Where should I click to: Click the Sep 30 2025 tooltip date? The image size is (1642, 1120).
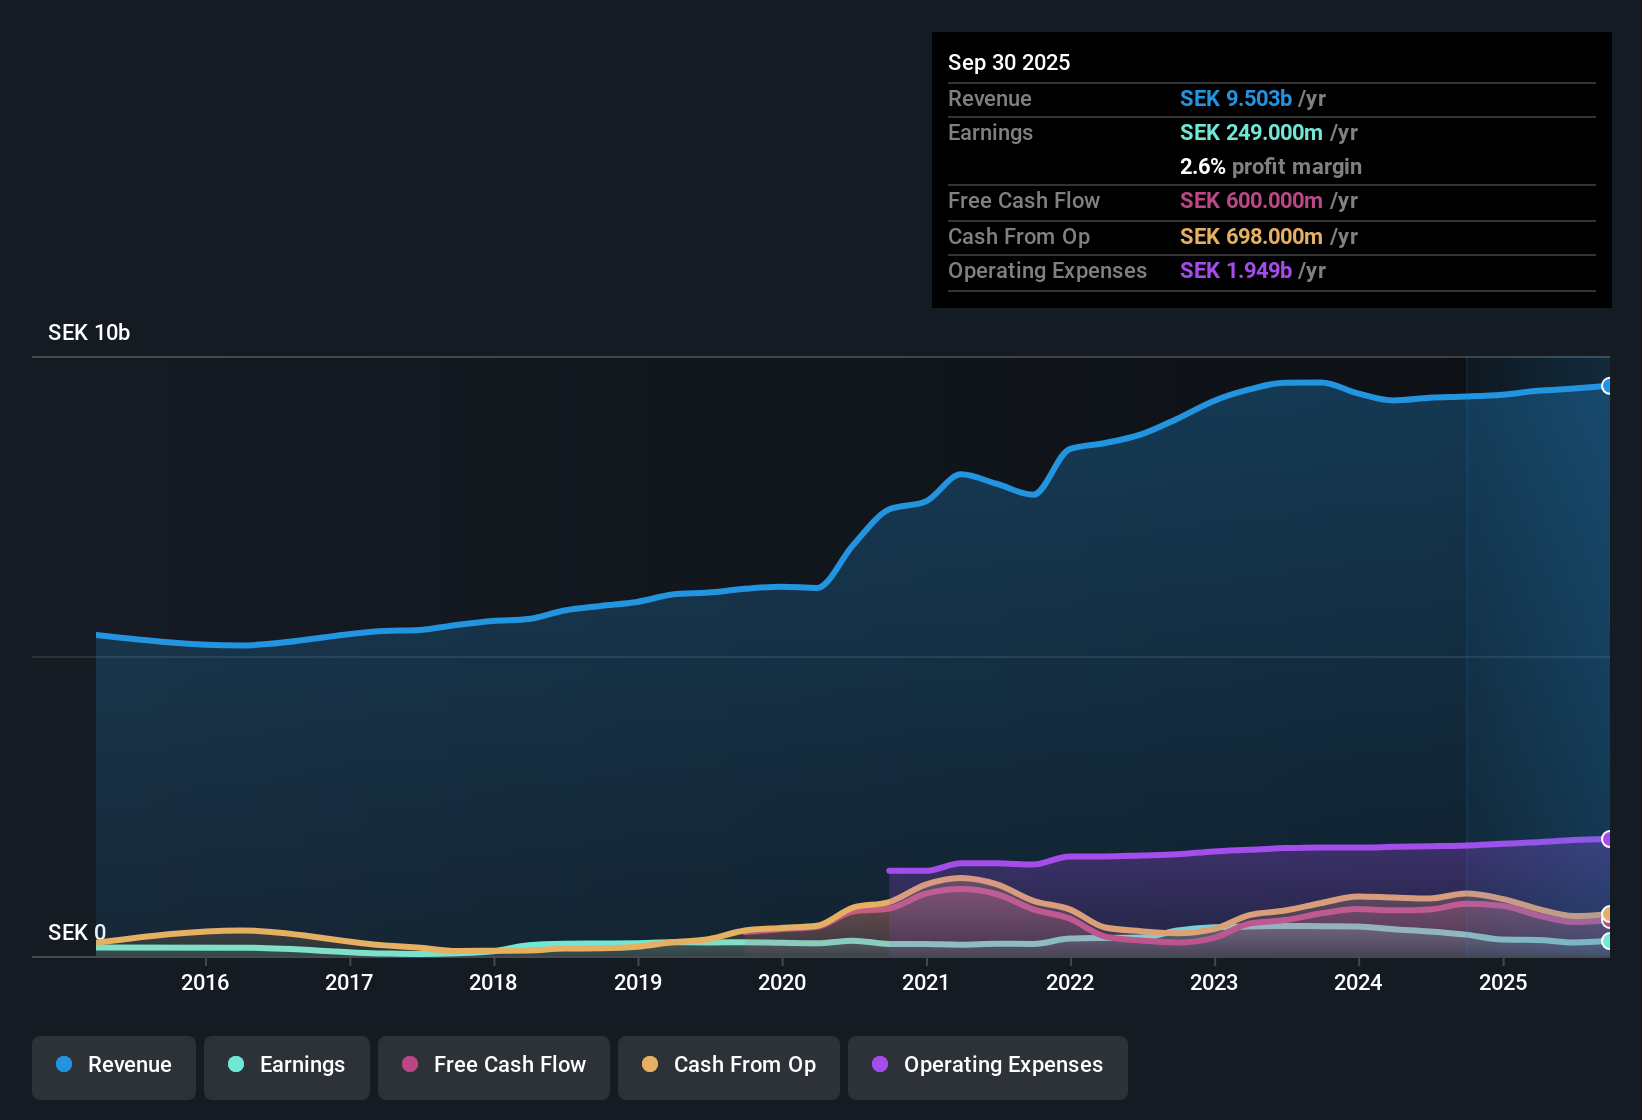(1009, 63)
